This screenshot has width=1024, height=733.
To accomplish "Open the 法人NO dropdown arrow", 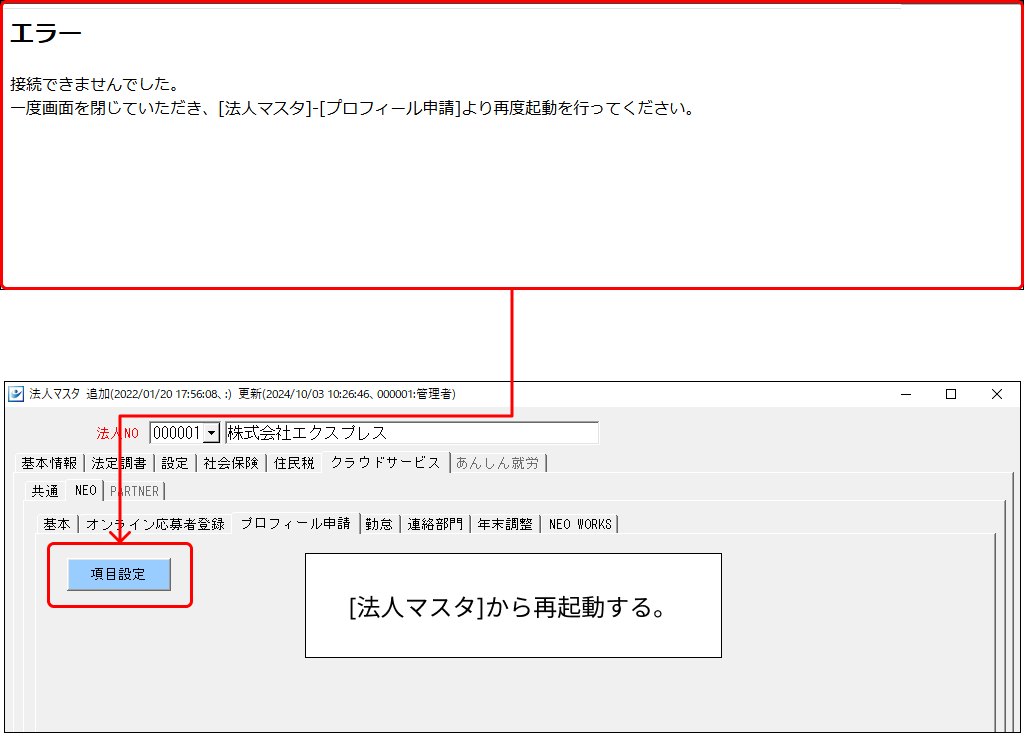I will [x=211, y=433].
